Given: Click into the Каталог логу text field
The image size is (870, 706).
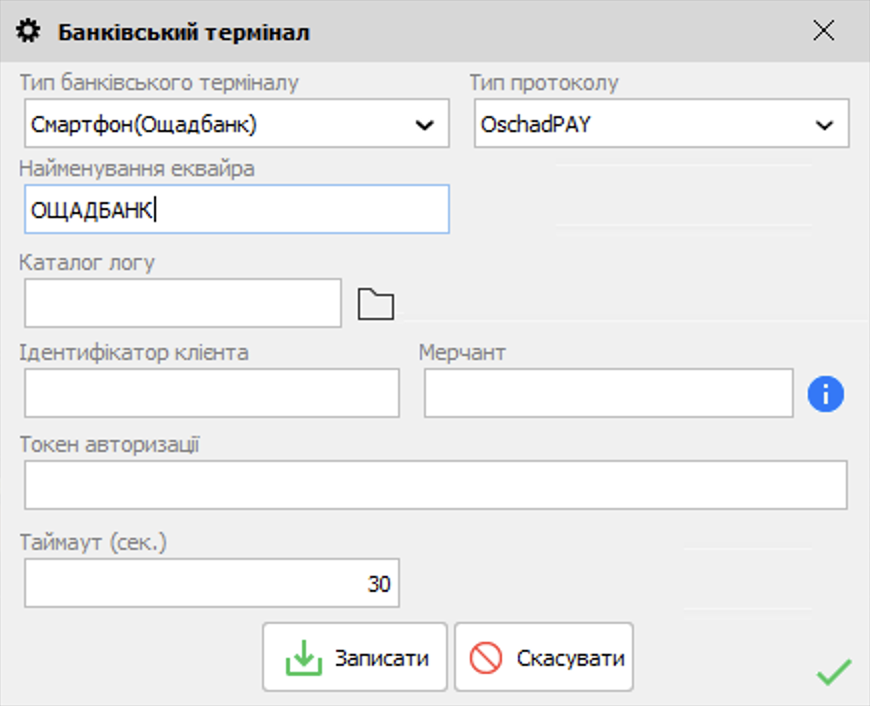Looking at the screenshot, I should 183,303.
